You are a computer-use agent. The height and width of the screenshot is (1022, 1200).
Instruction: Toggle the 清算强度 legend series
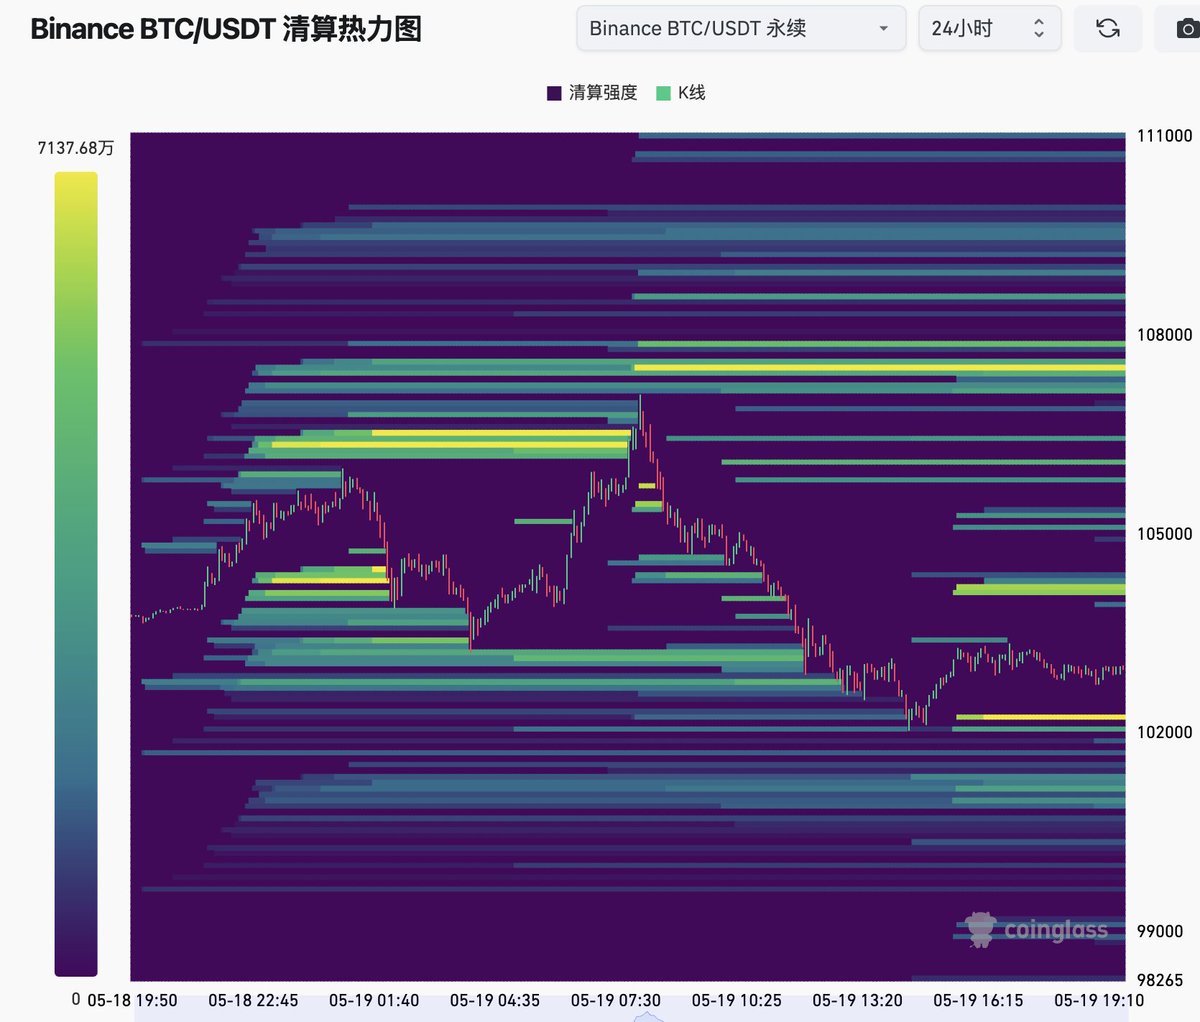coord(592,93)
